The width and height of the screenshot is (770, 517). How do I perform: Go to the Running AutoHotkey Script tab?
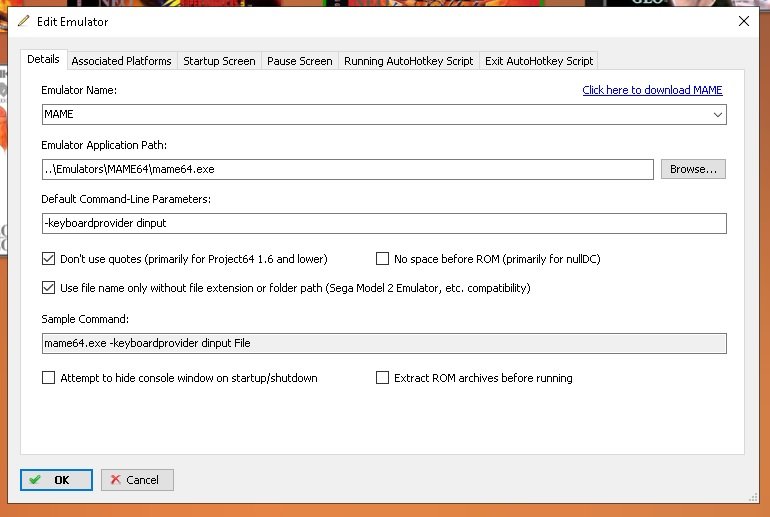[409, 61]
